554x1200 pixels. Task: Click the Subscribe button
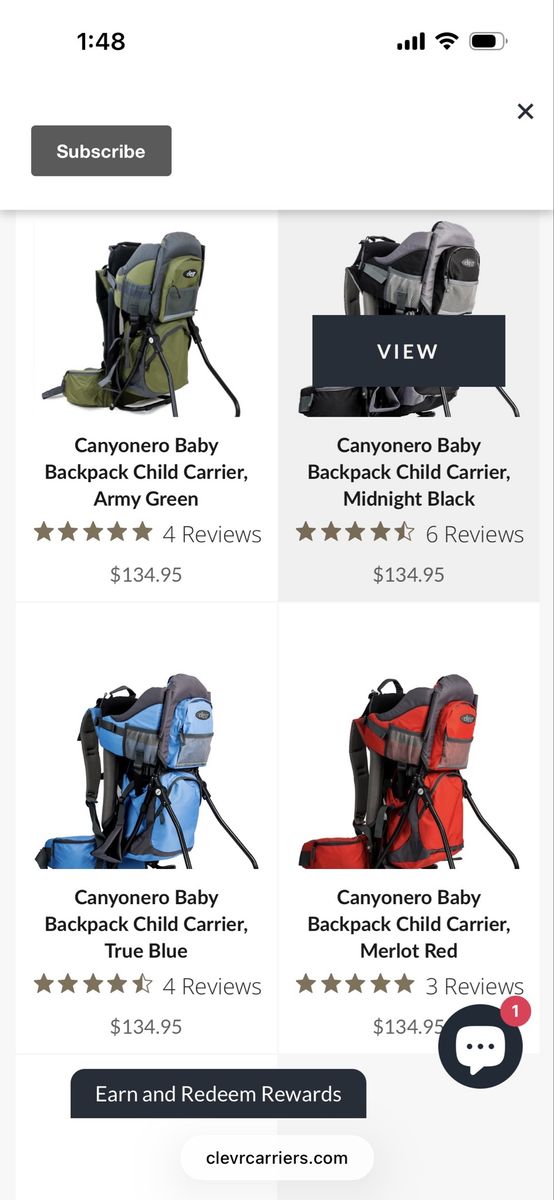(101, 151)
